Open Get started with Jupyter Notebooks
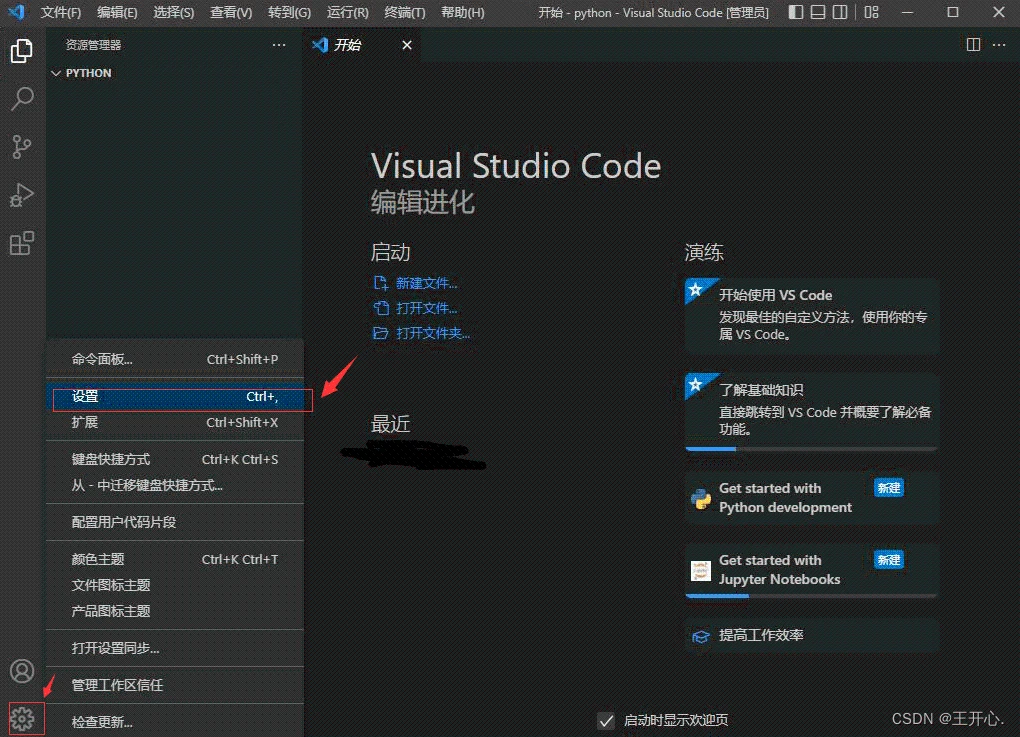This screenshot has height=737, width=1020. pyautogui.click(x=811, y=571)
